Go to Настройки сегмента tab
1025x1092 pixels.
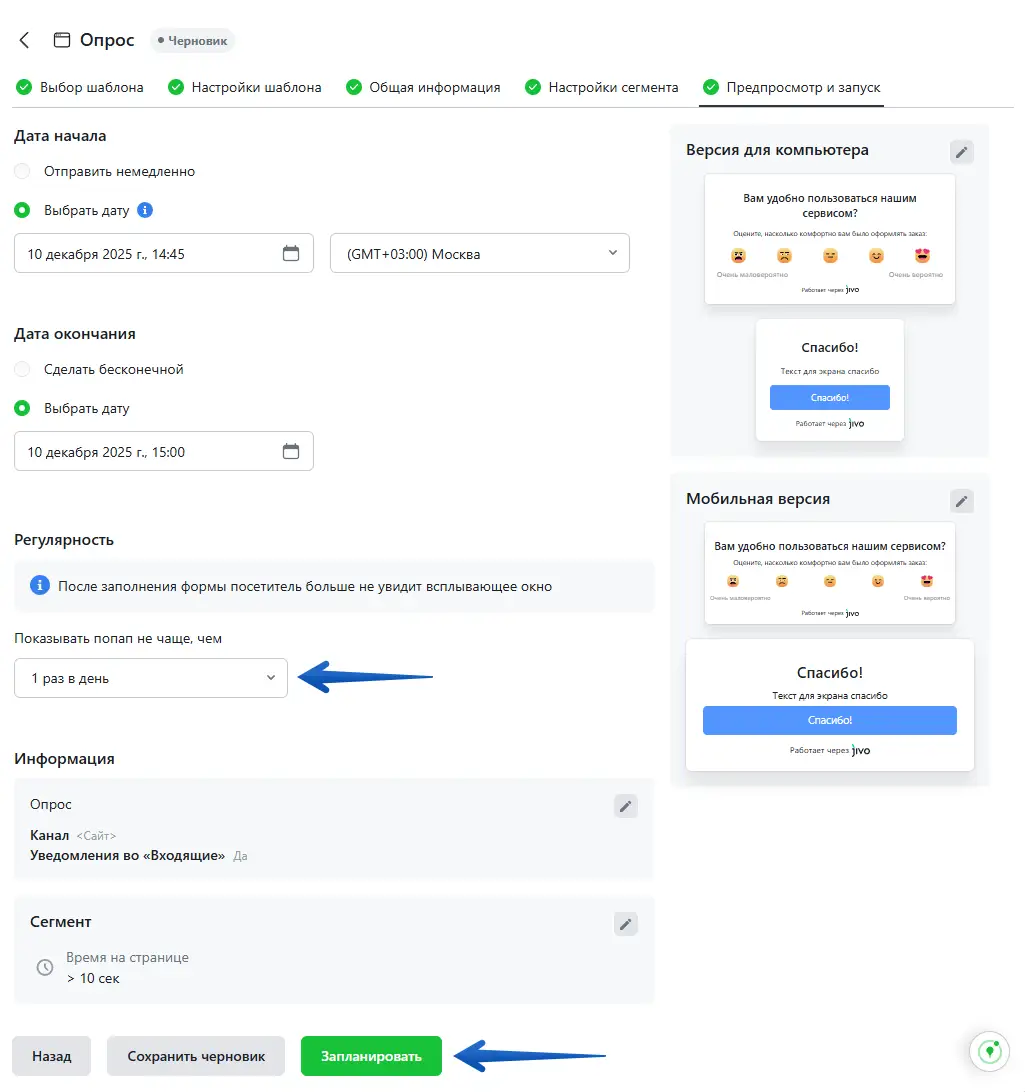602,87
